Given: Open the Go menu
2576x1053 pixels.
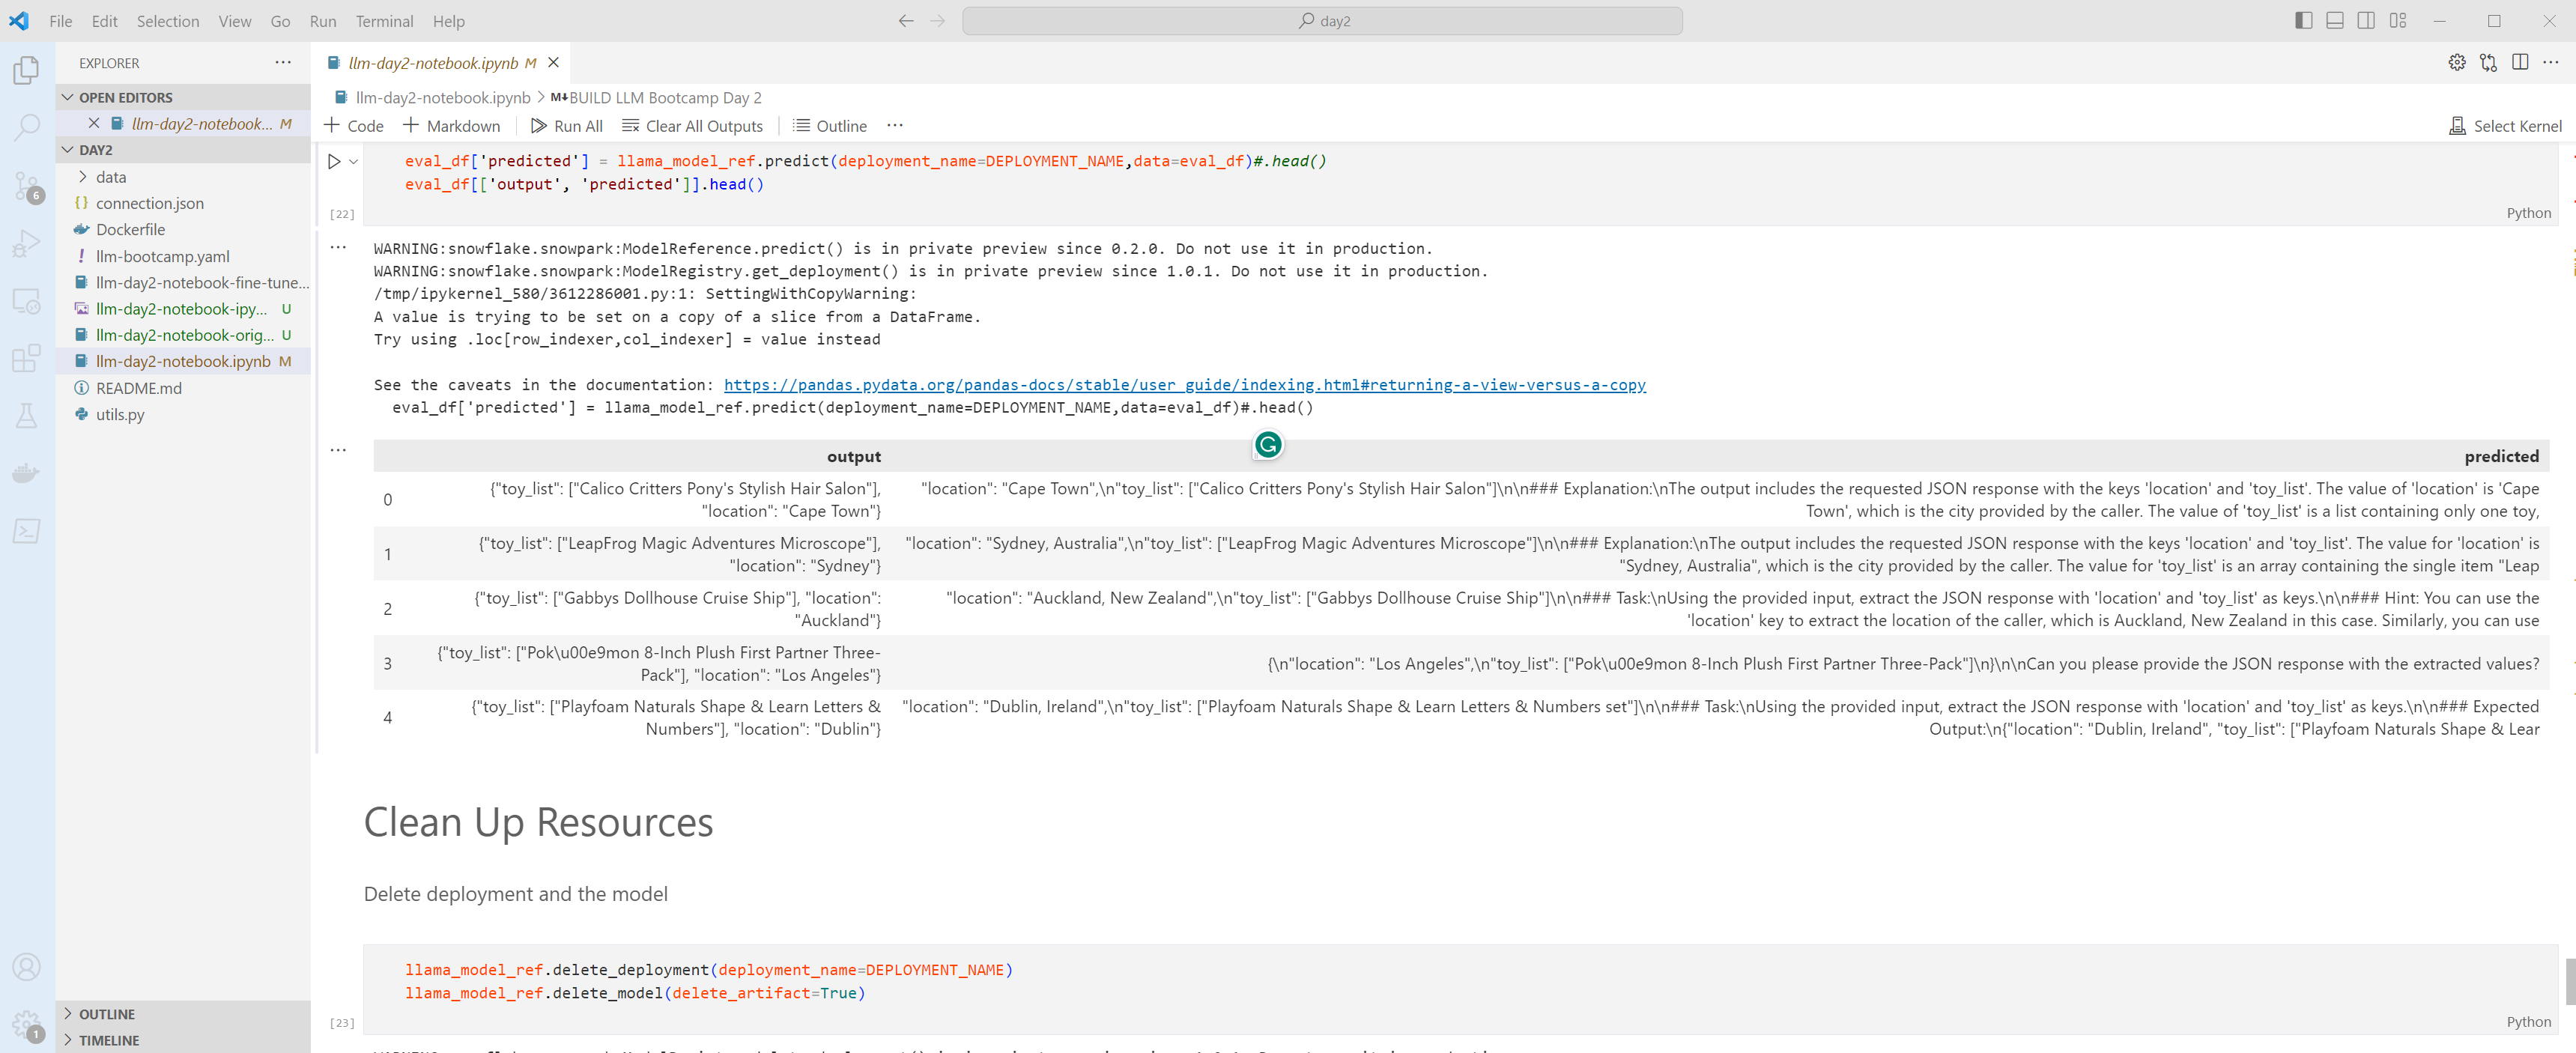Looking at the screenshot, I should click(x=280, y=21).
